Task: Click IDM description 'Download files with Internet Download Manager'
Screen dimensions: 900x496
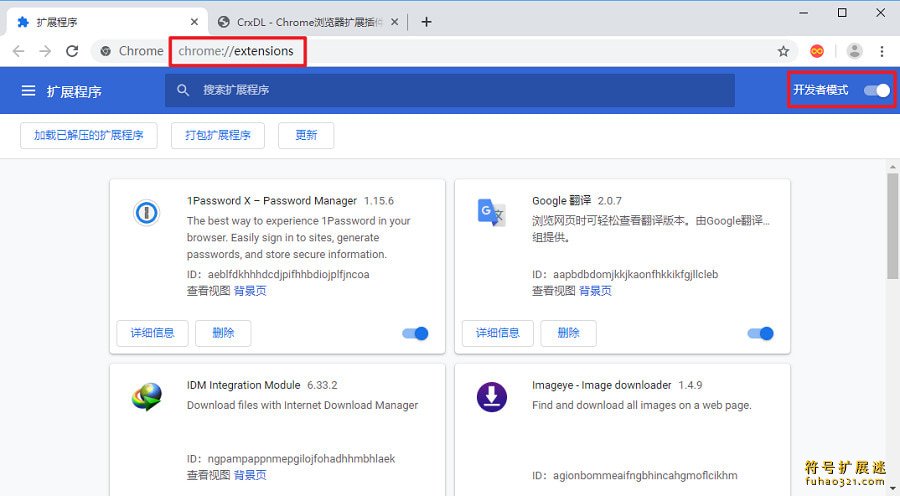Action: [302, 405]
